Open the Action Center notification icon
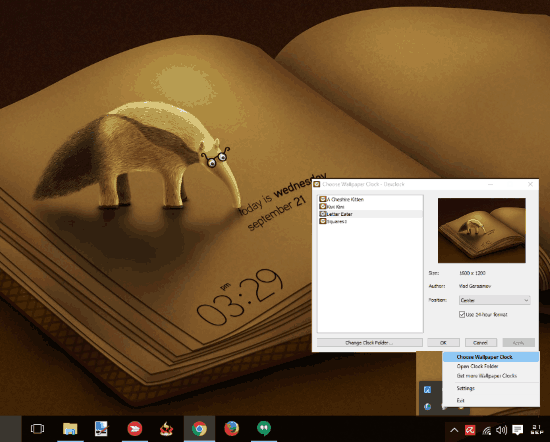Screen dimensions: 550x442 point(517,430)
